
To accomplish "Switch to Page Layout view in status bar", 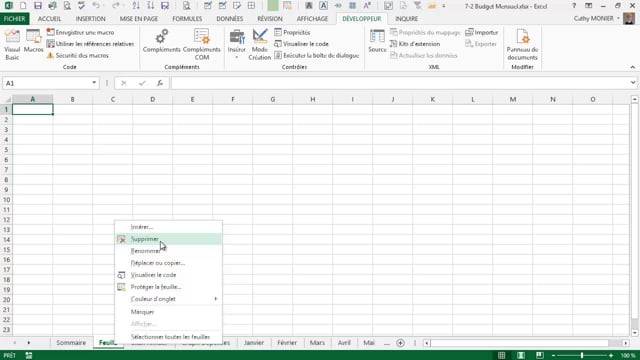I will pyautogui.click(x=521, y=356).
